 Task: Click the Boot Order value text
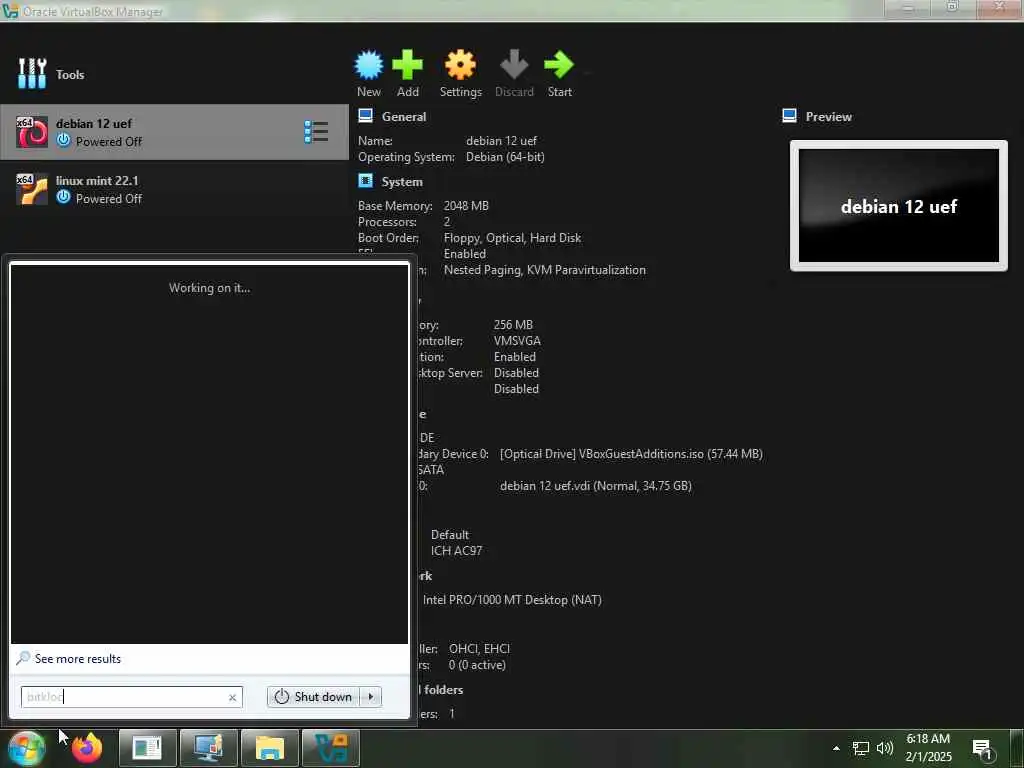[512, 238]
